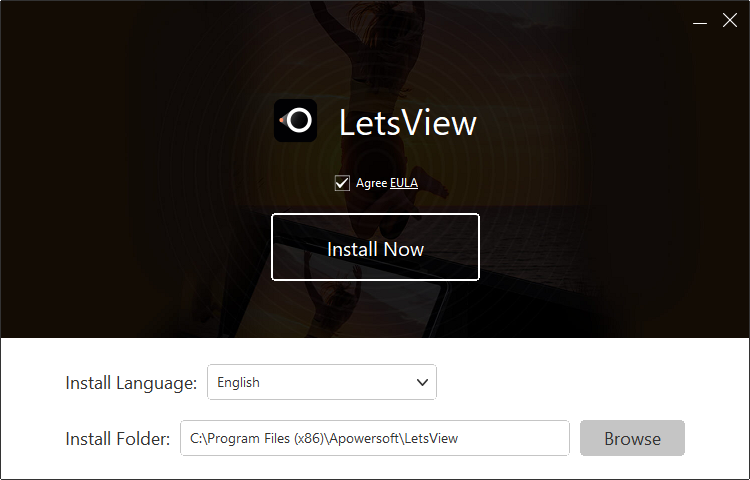Click the Install Folder path field
The image size is (750, 480).
click(375, 438)
